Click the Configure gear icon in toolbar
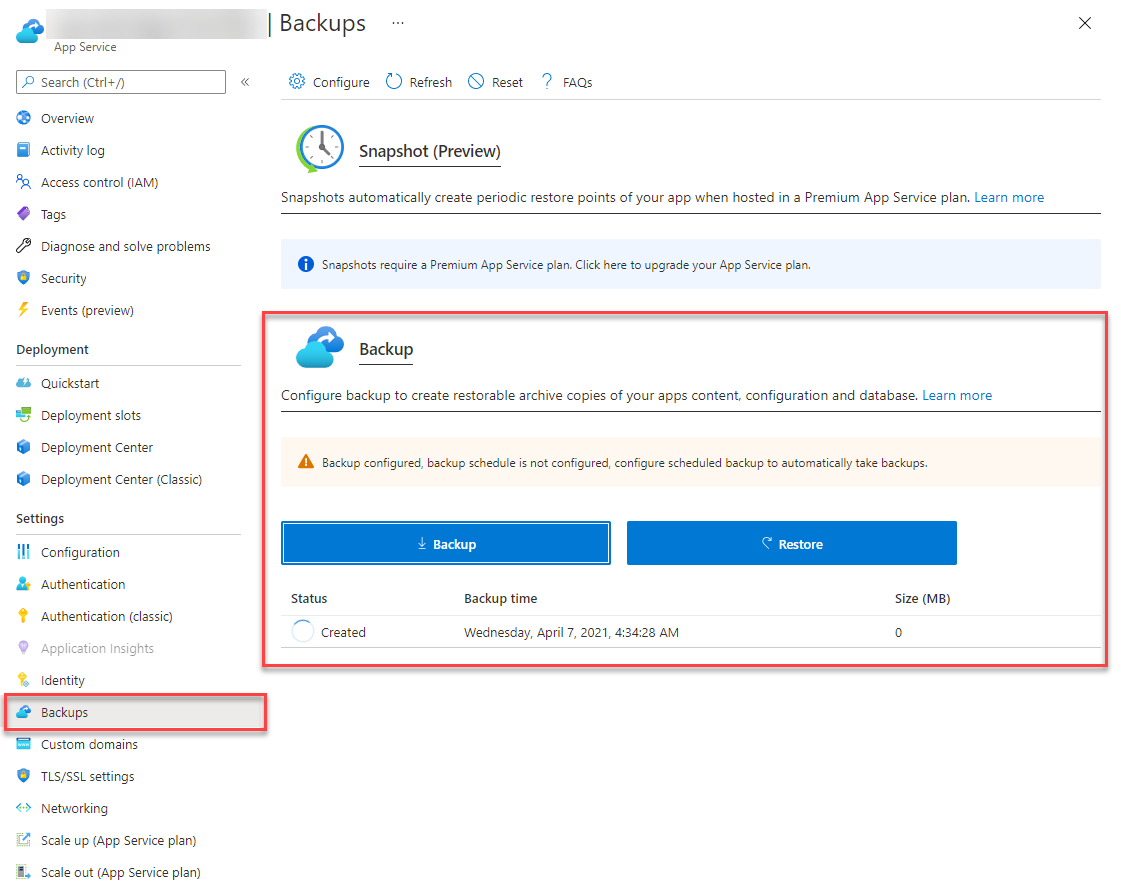 coord(297,82)
